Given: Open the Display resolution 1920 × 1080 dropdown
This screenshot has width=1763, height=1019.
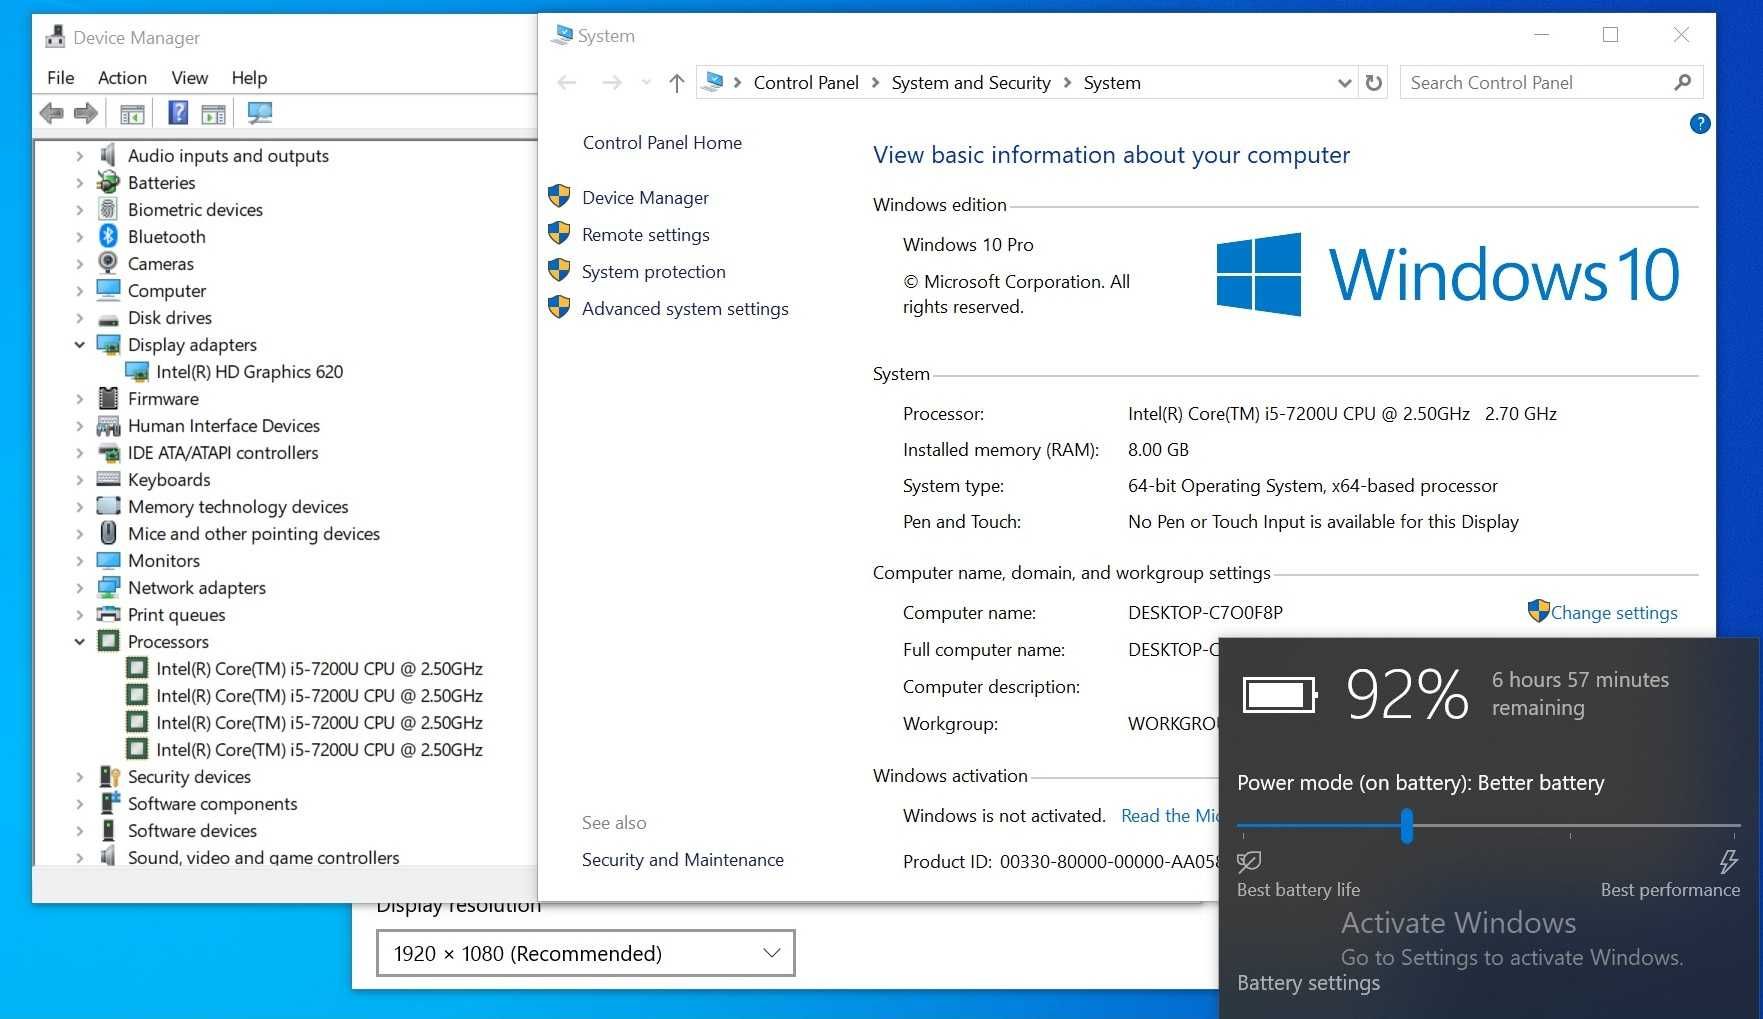Looking at the screenshot, I should click(586, 953).
